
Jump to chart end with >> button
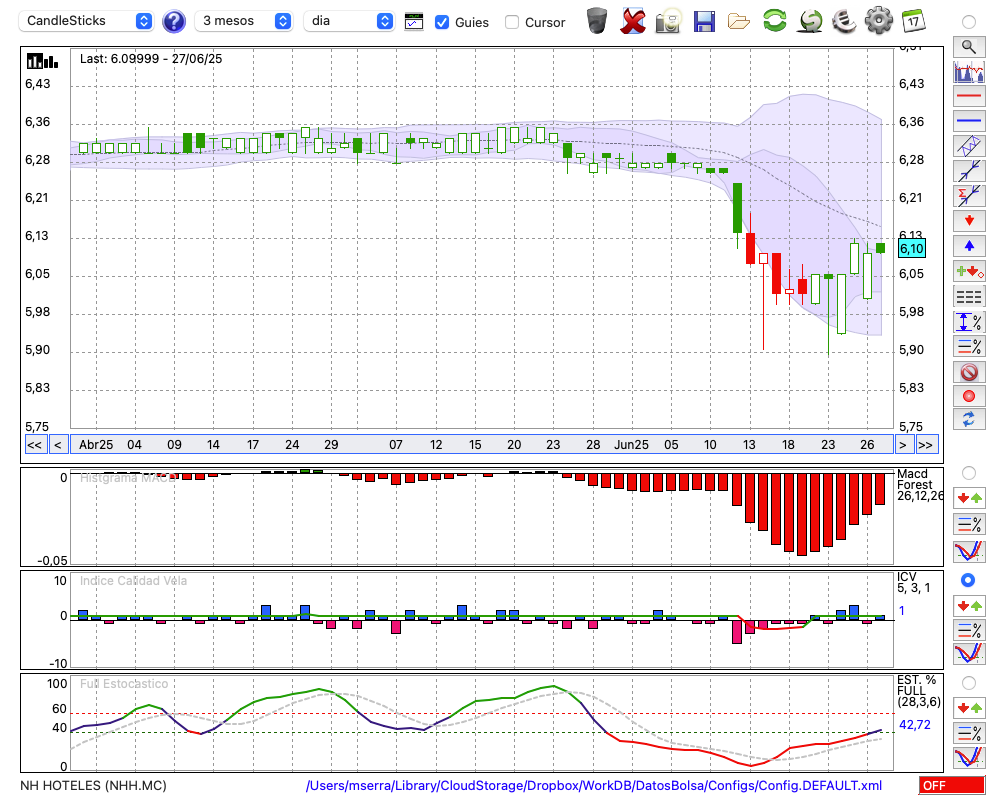(x=926, y=445)
